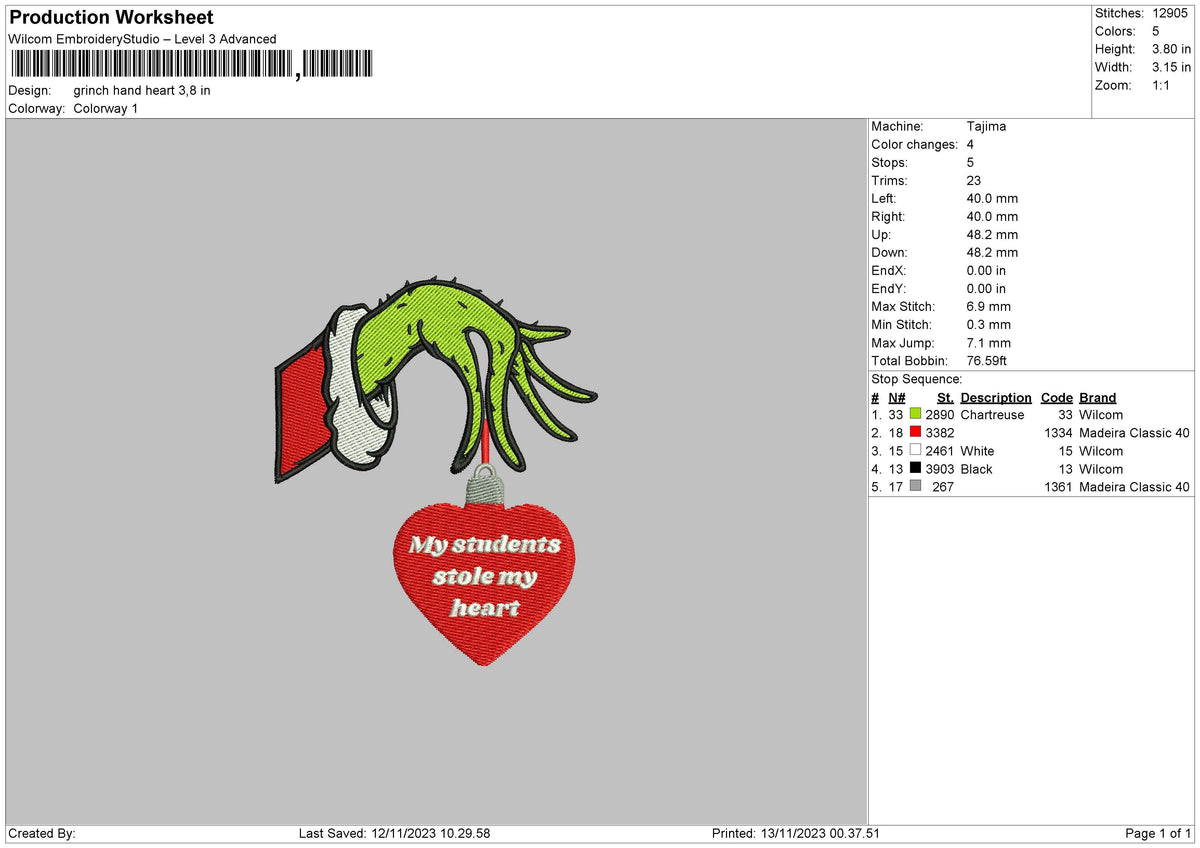The height and width of the screenshot is (848, 1200).
Task: Click the Max Stitch value 6.9 mm
Action: coord(988,307)
